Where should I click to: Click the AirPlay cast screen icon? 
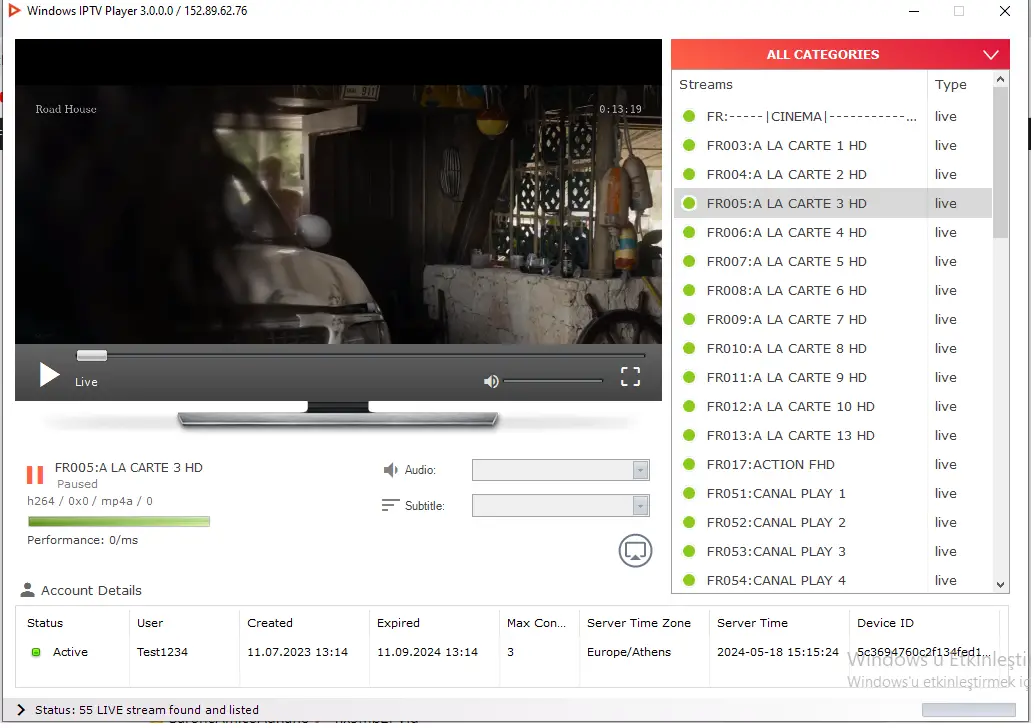[x=636, y=551]
